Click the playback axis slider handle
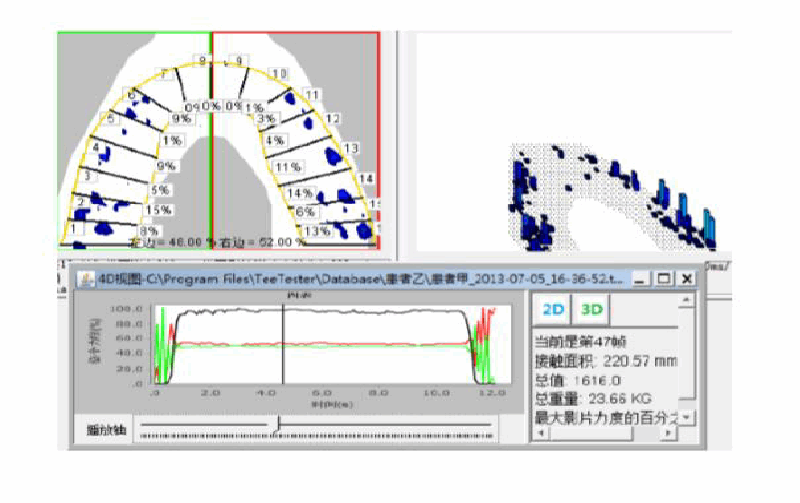The height and width of the screenshot is (503, 800). tap(278, 428)
